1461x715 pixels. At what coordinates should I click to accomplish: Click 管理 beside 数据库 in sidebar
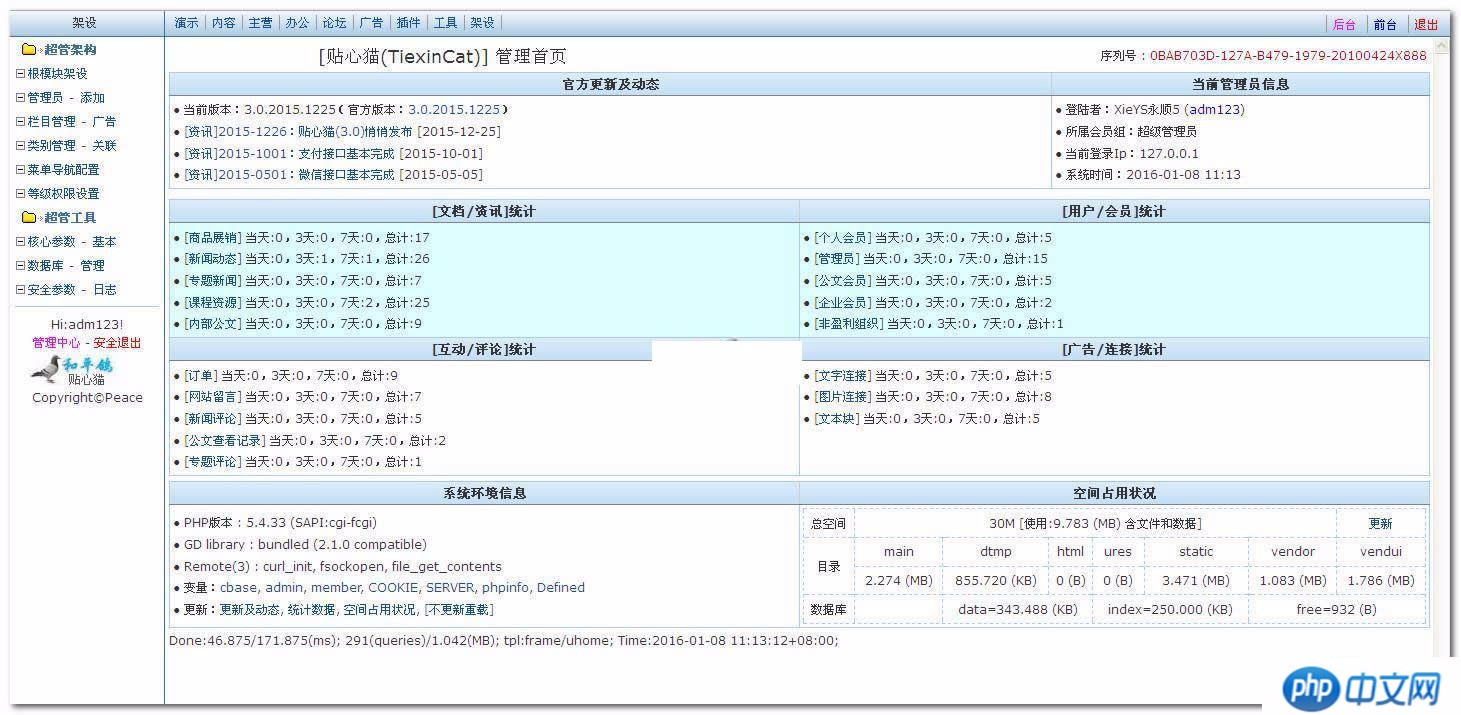(x=92, y=265)
